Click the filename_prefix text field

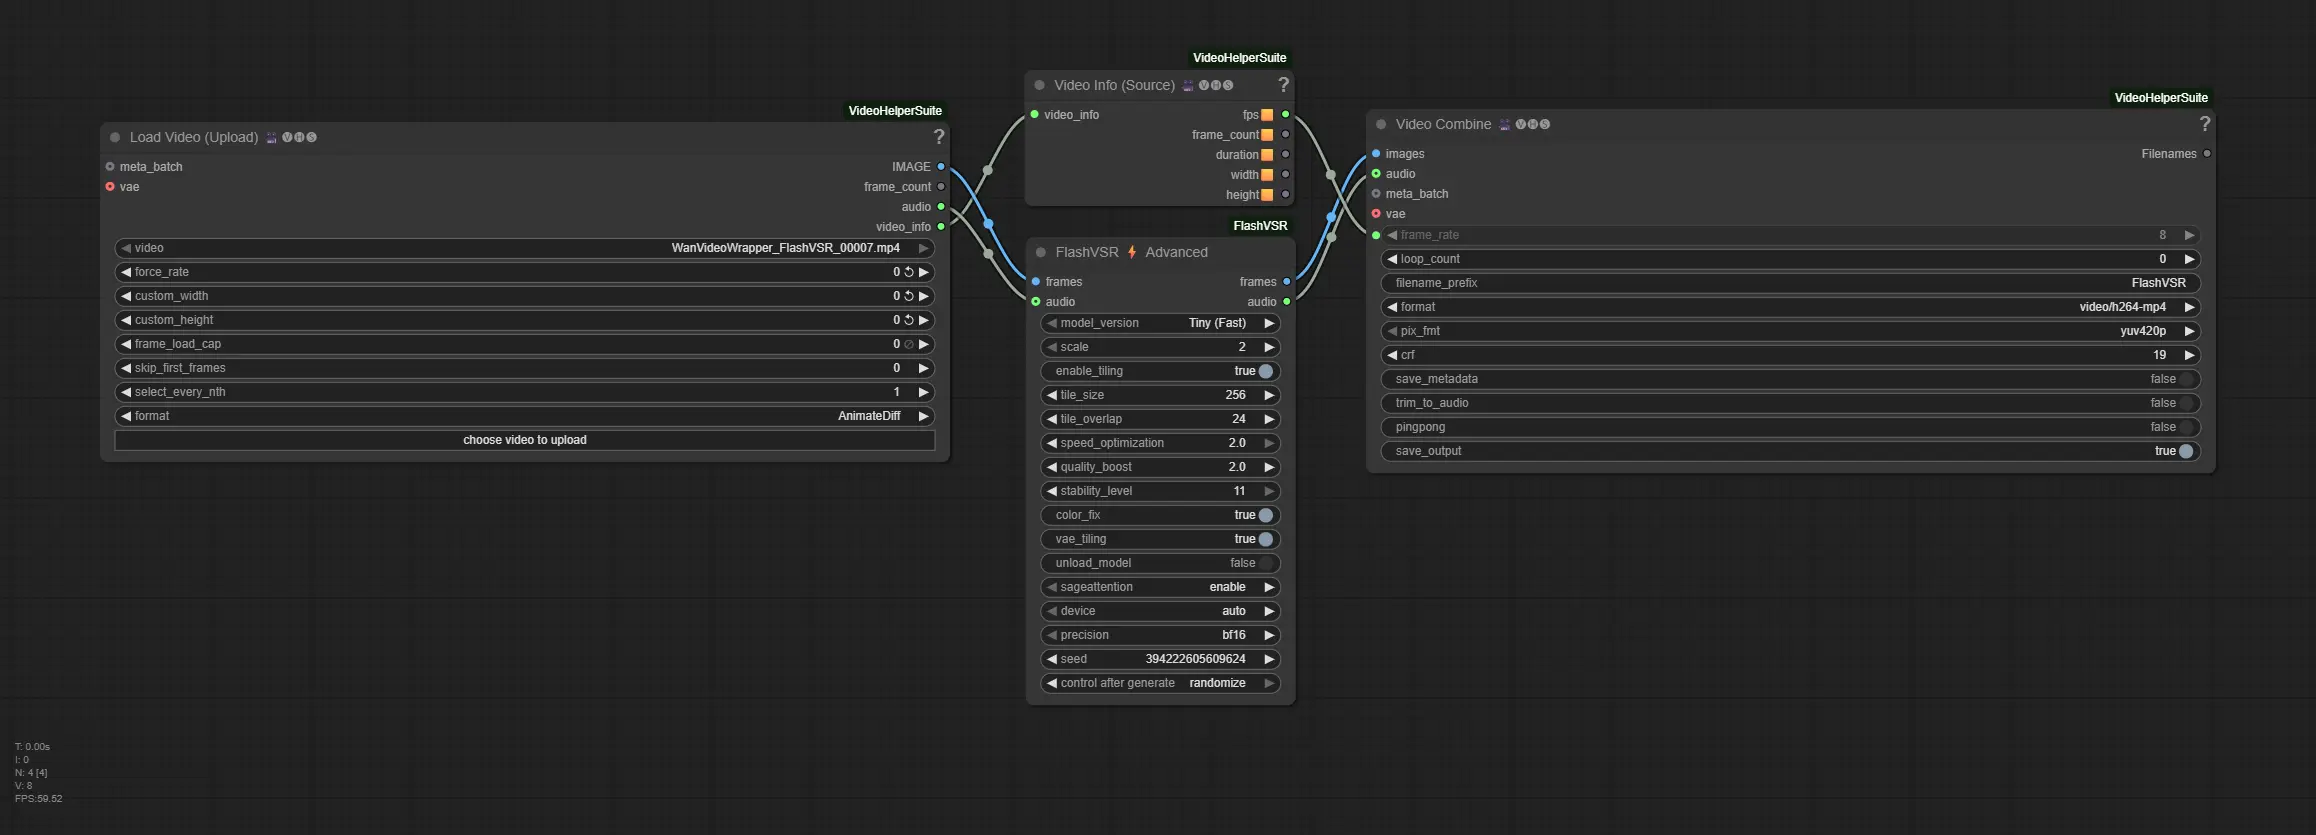tap(1790, 283)
